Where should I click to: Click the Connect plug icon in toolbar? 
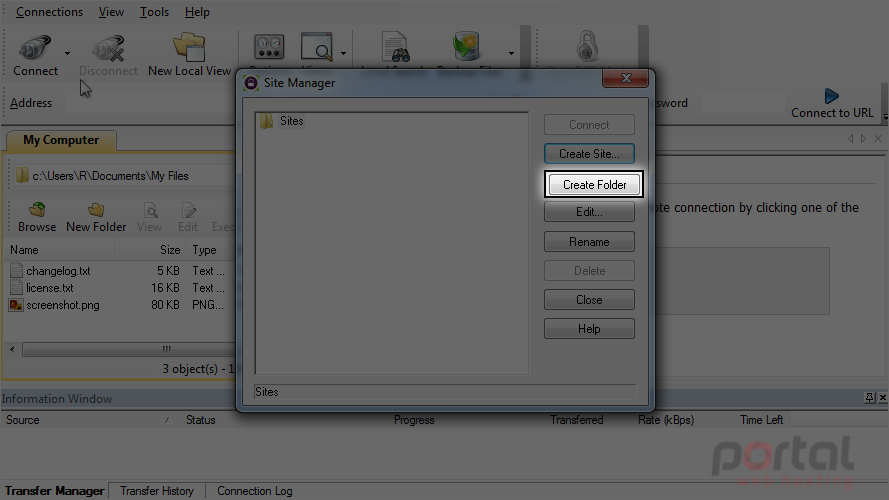pos(35,48)
